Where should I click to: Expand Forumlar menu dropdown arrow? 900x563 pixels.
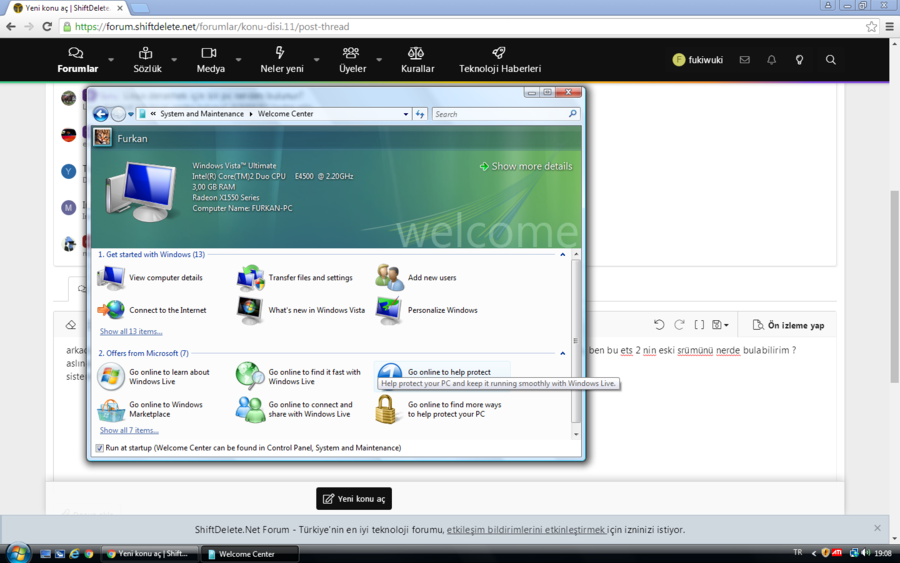pos(111,60)
